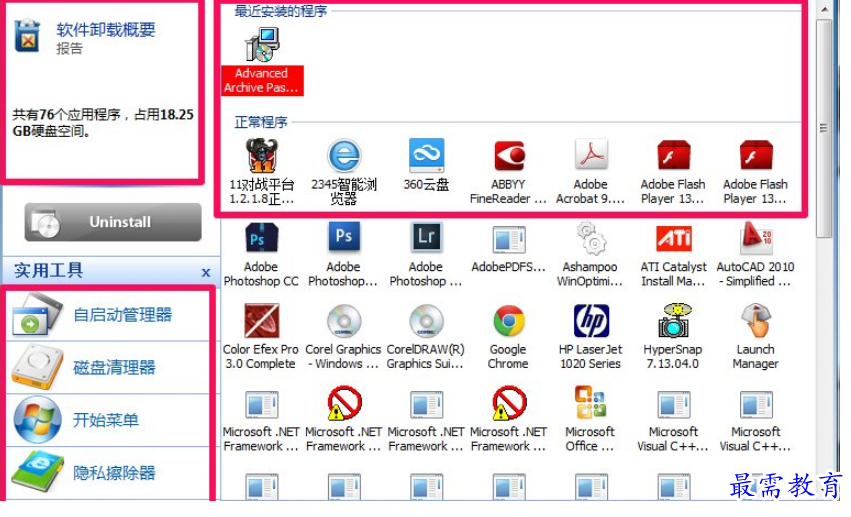Click the 实用工具 panel header
The width and height of the screenshot is (851, 517).
coord(111,270)
